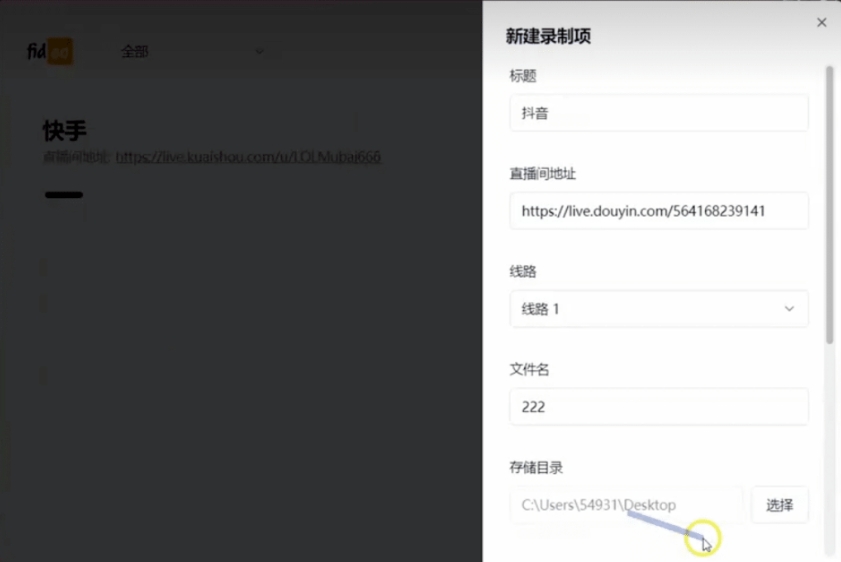Click the 标题 input field containing 抖音
841x562 pixels.
click(x=659, y=113)
